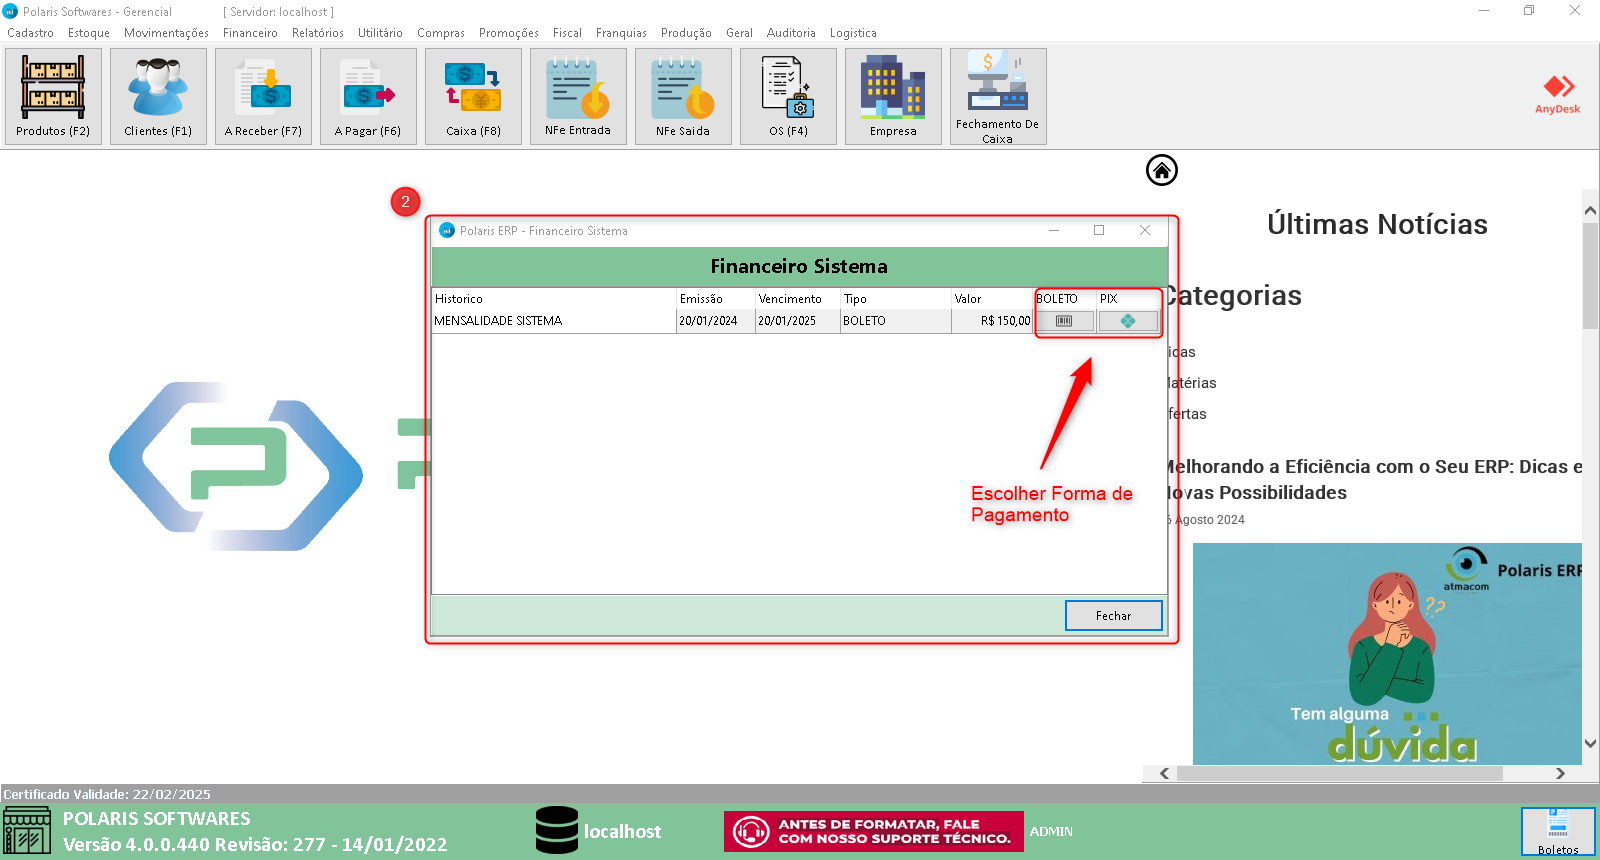Click the Certificado Validade status text
The width and height of the screenshot is (1600, 860).
tap(107, 794)
